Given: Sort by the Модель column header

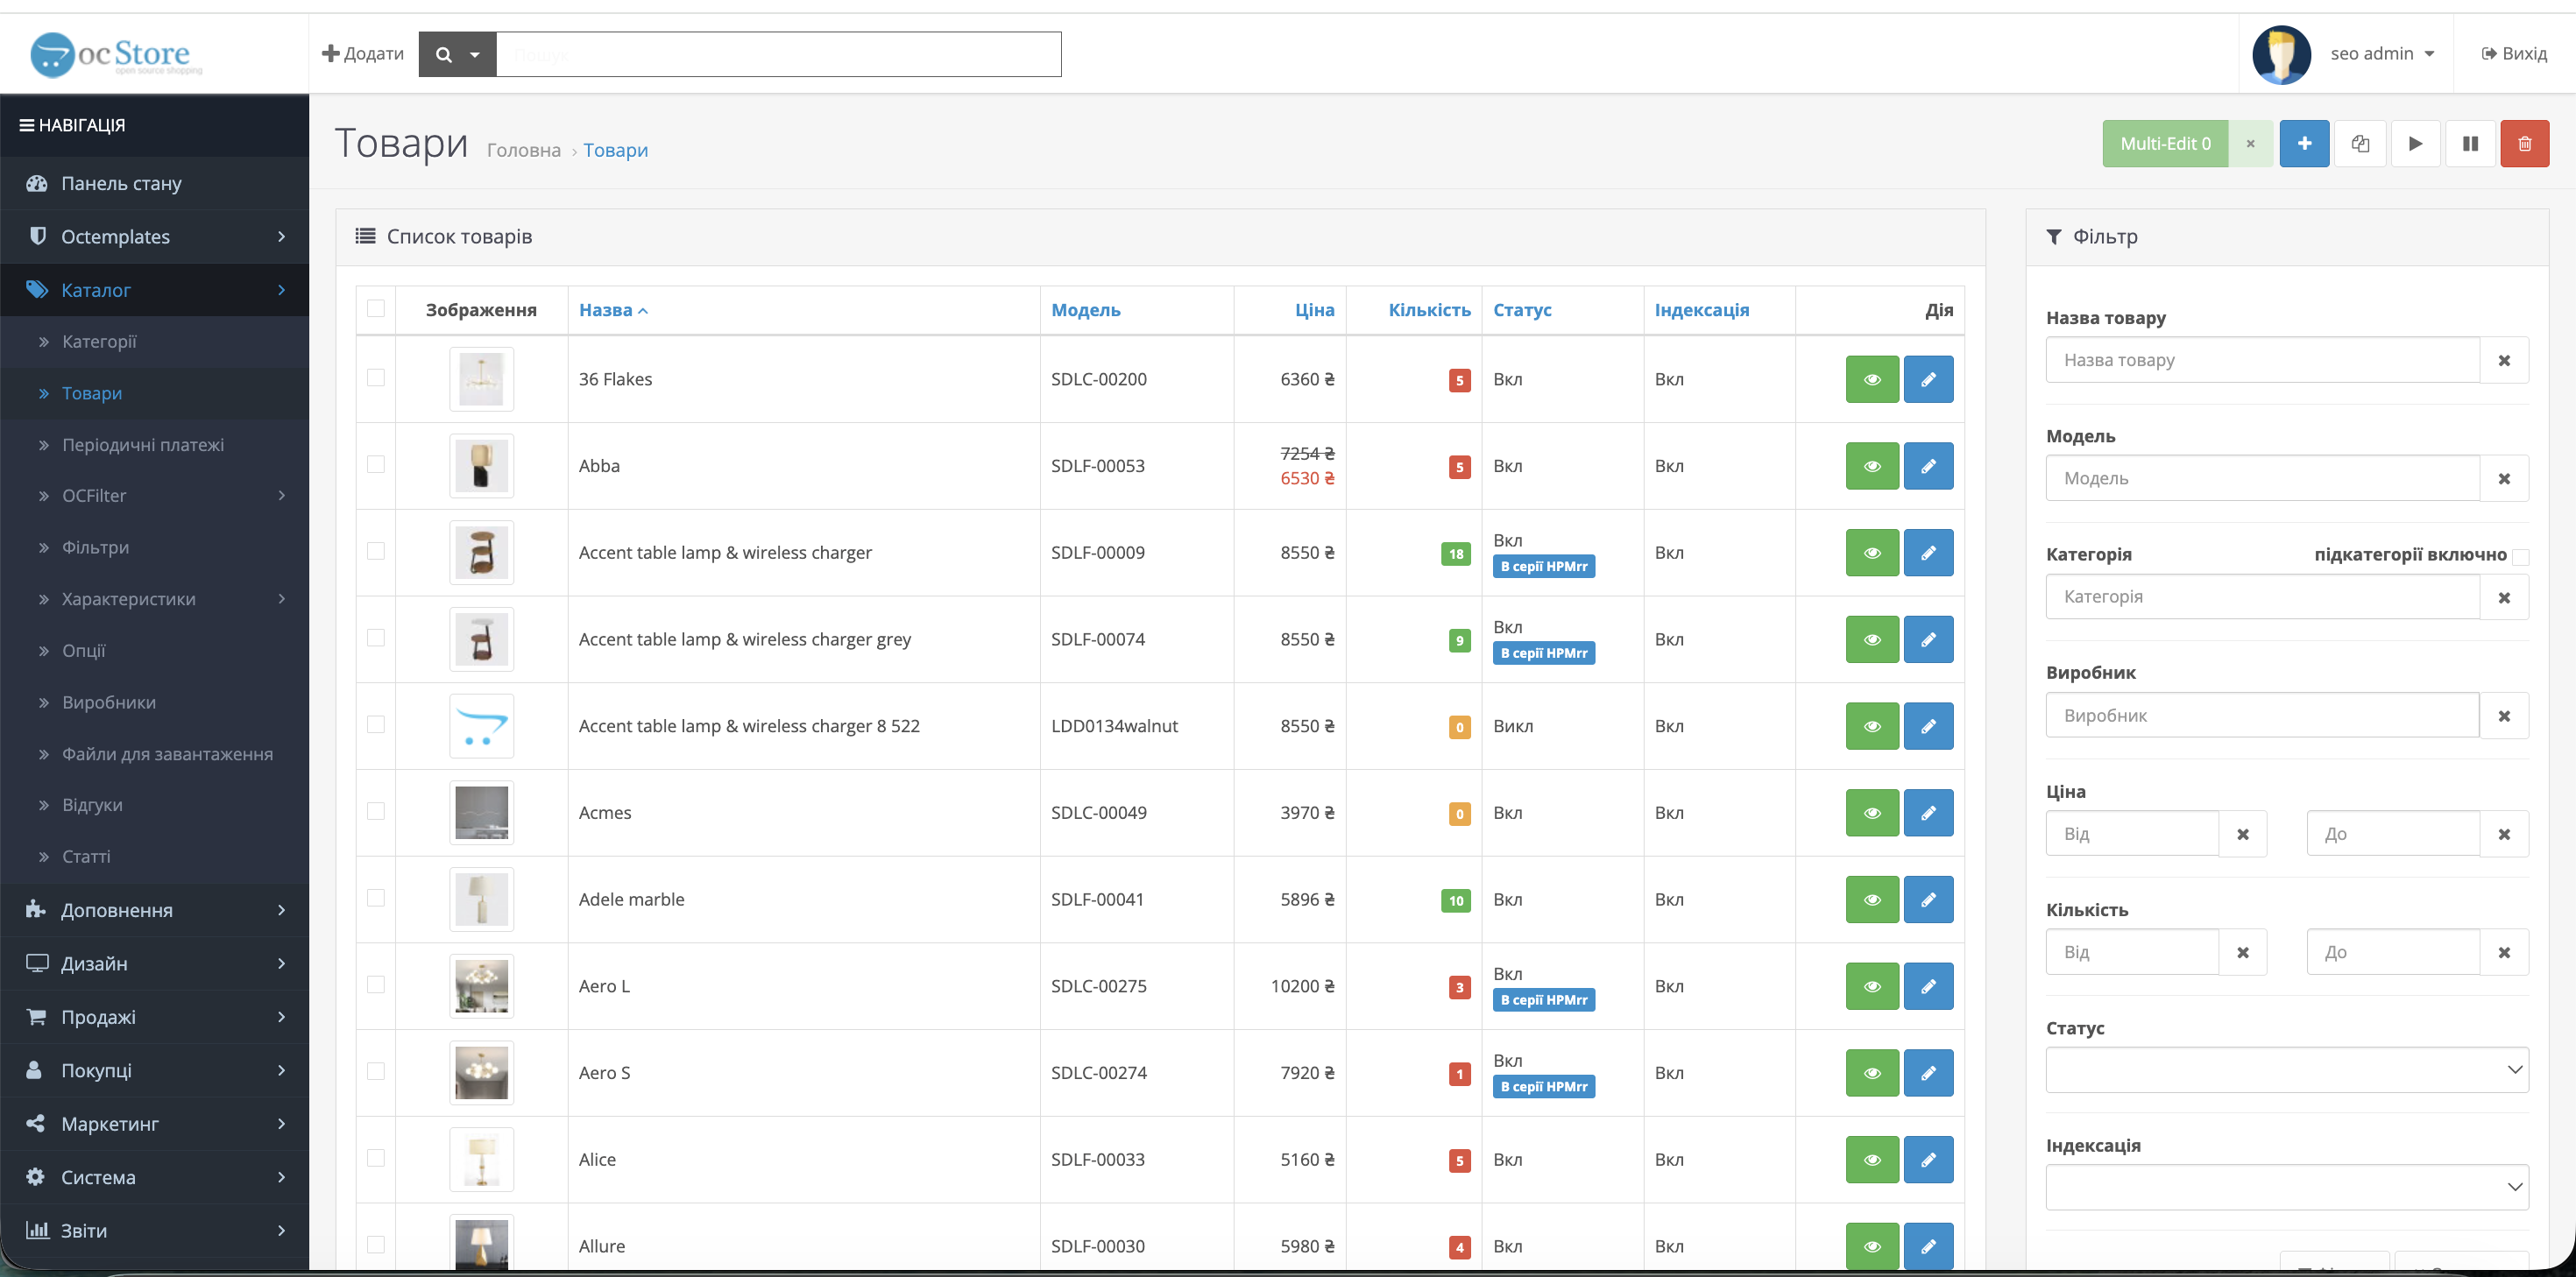Looking at the screenshot, I should [x=1085, y=310].
